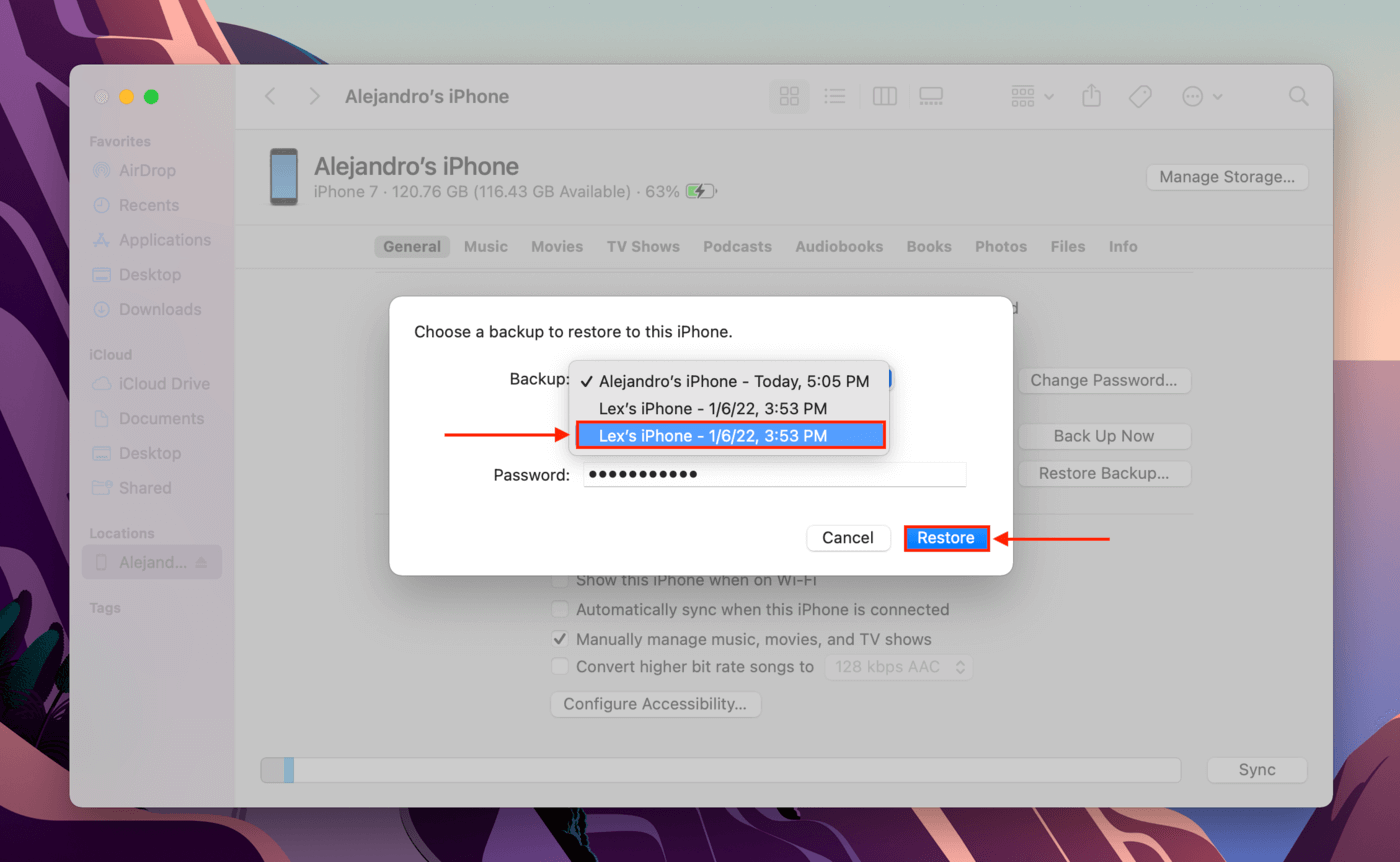Viewport: 1400px width, 862px height.
Task: Open the Books tab
Action: pos(930,247)
